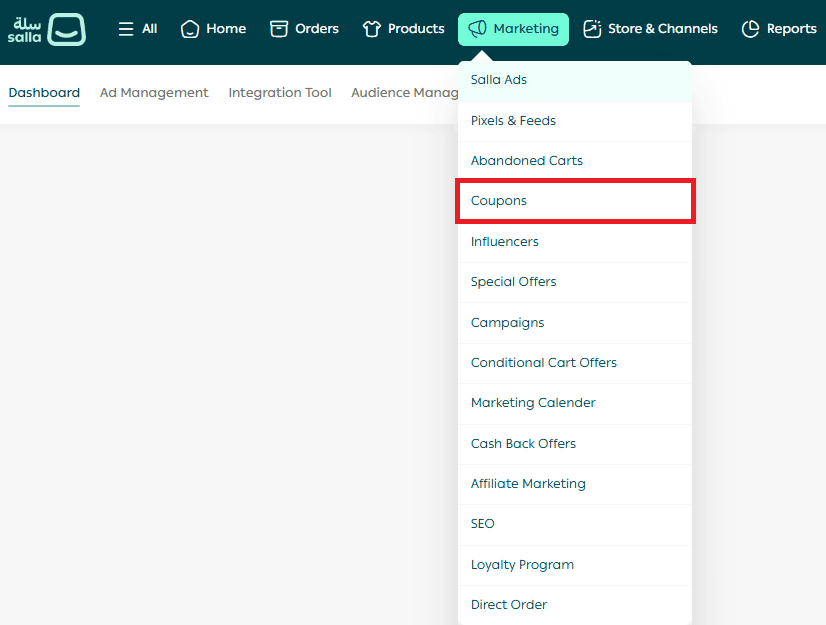Open Conditional Cart Offers entry
The width and height of the screenshot is (826, 625).
pyautogui.click(x=543, y=363)
